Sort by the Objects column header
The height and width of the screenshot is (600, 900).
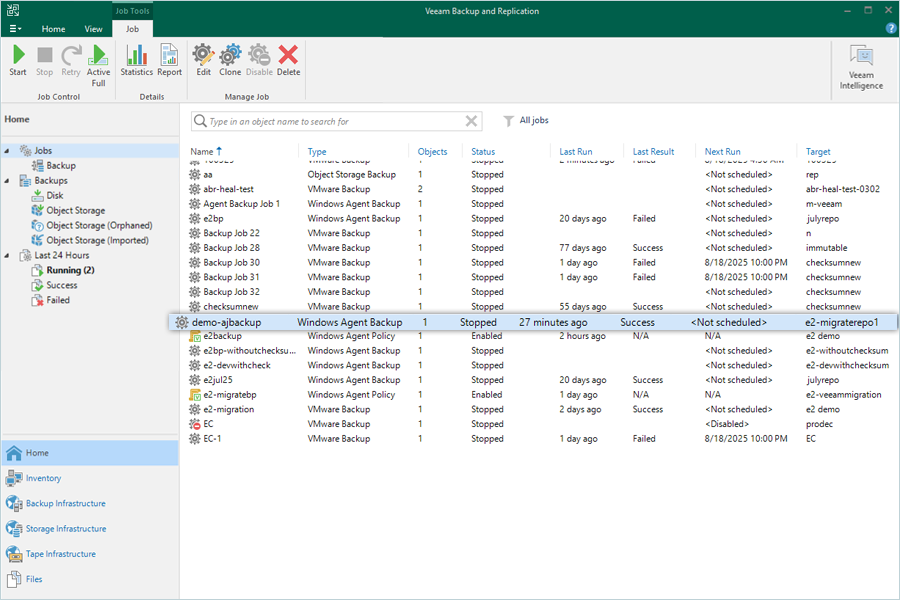[432, 152]
